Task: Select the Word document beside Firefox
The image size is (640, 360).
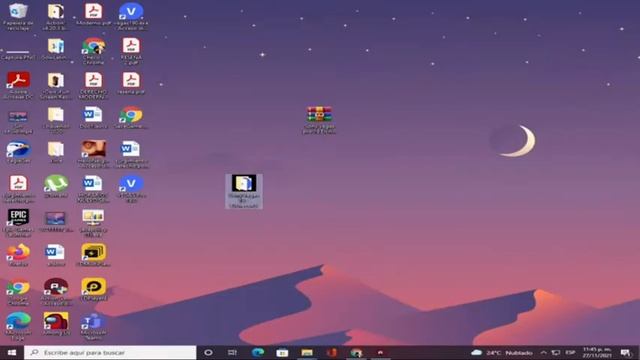Action: point(56,255)
